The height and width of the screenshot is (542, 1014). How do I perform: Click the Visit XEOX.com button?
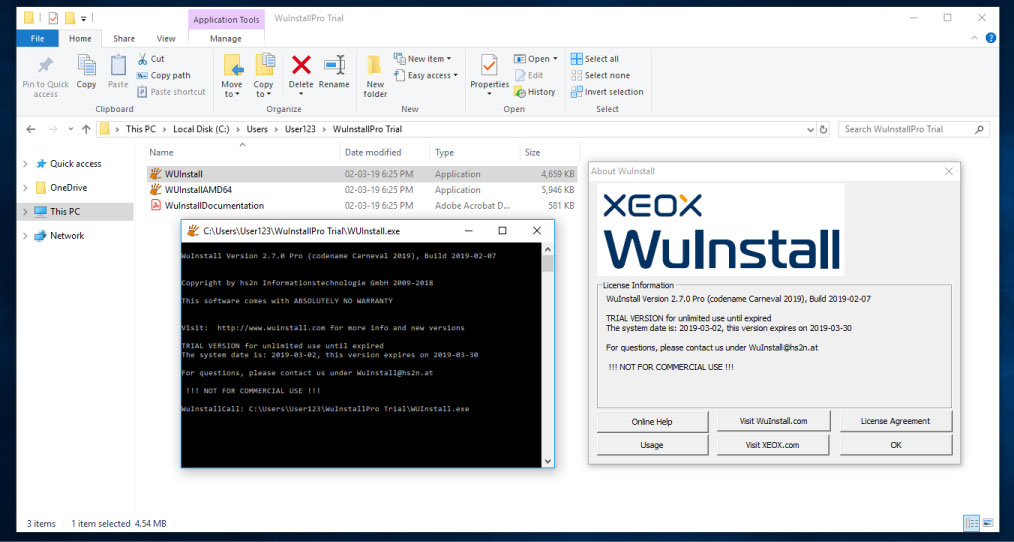click(773, 445)
